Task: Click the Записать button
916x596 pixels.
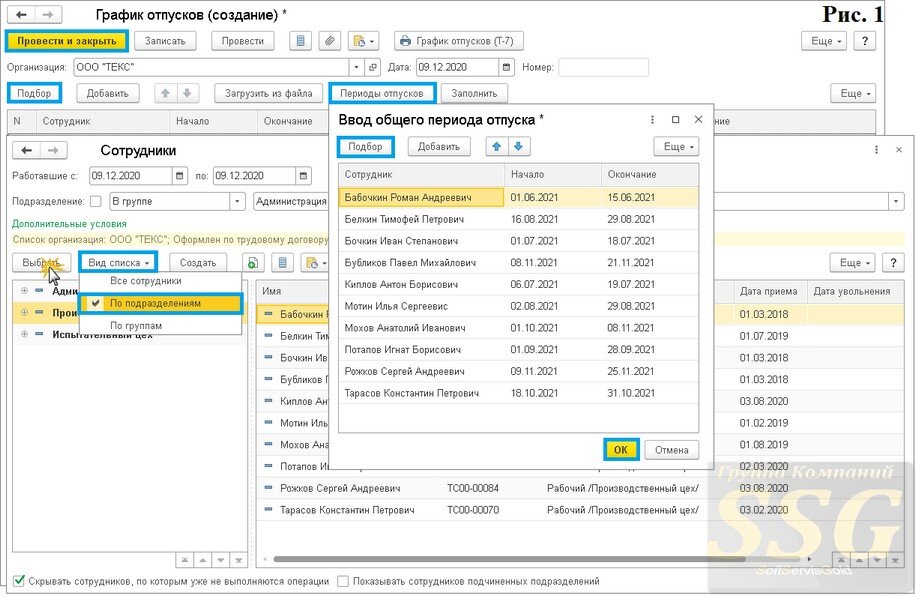Action: [x=165, y=41]
